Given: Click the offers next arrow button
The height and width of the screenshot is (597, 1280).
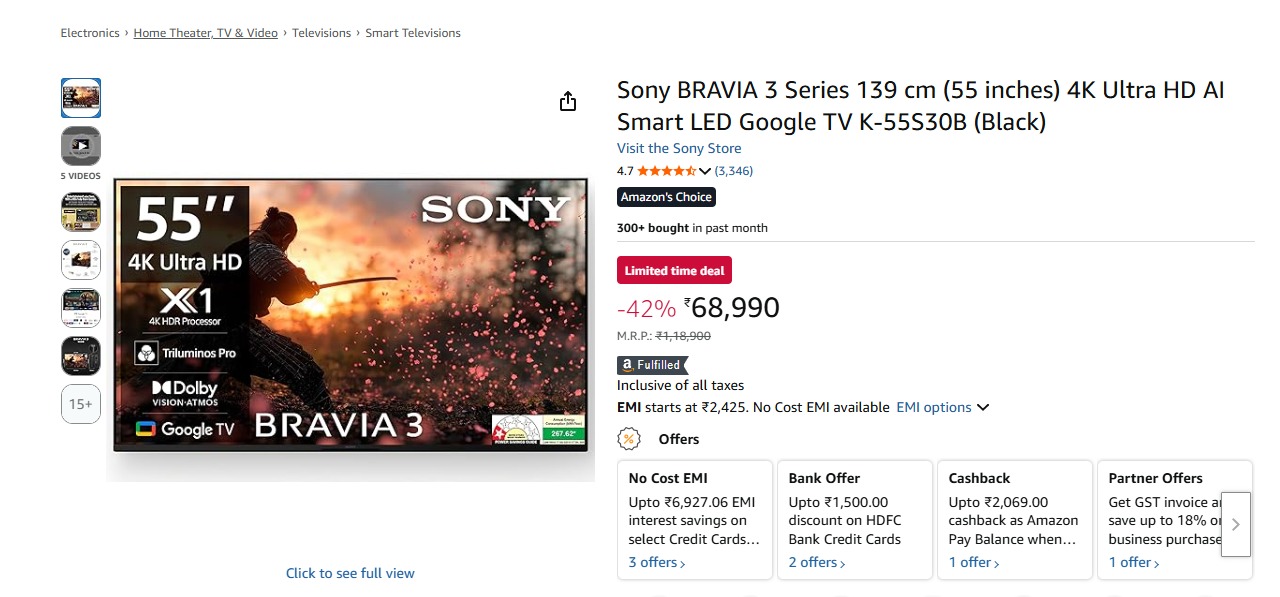Looking at the screenshot, I should [1236, 524].
